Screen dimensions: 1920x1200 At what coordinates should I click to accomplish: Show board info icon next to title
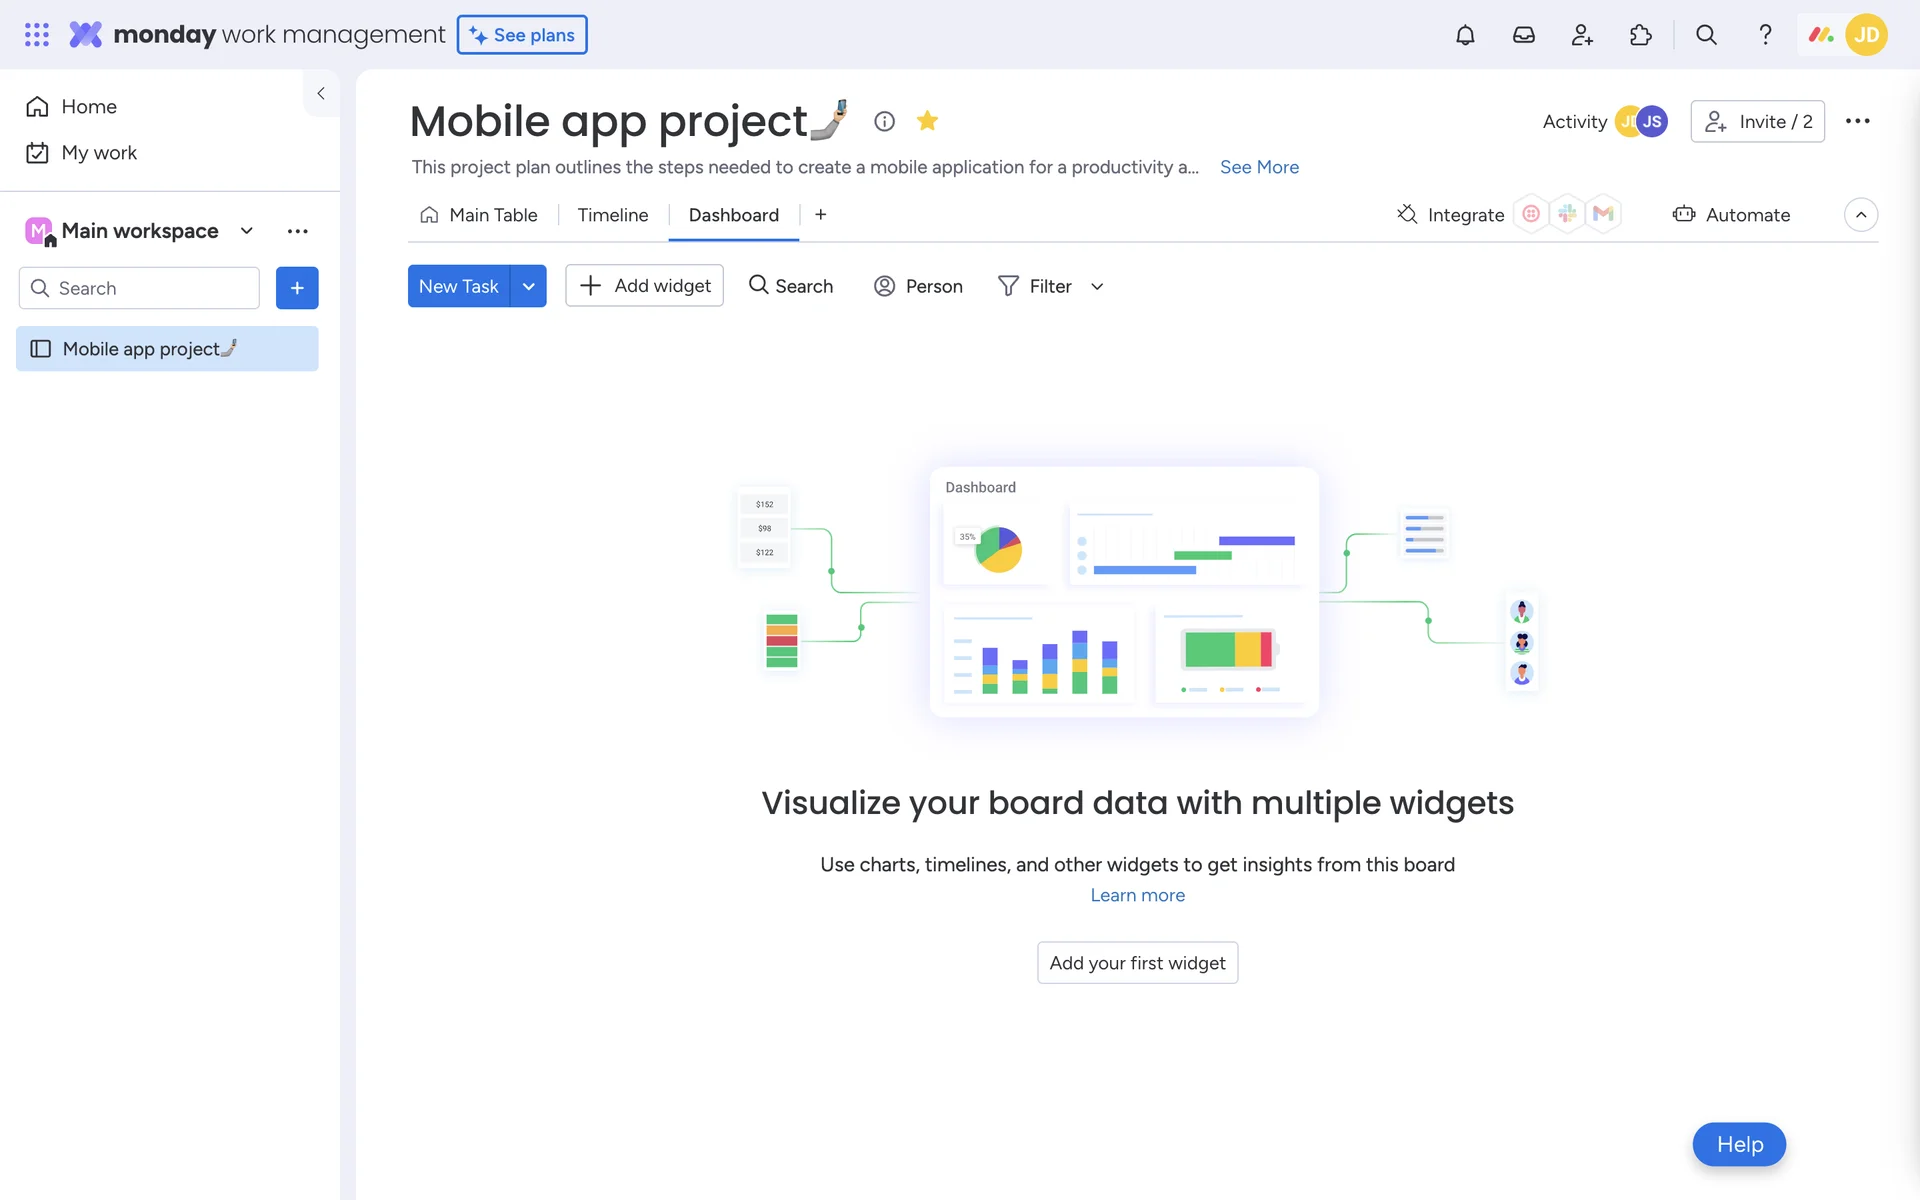click(884, 121)
